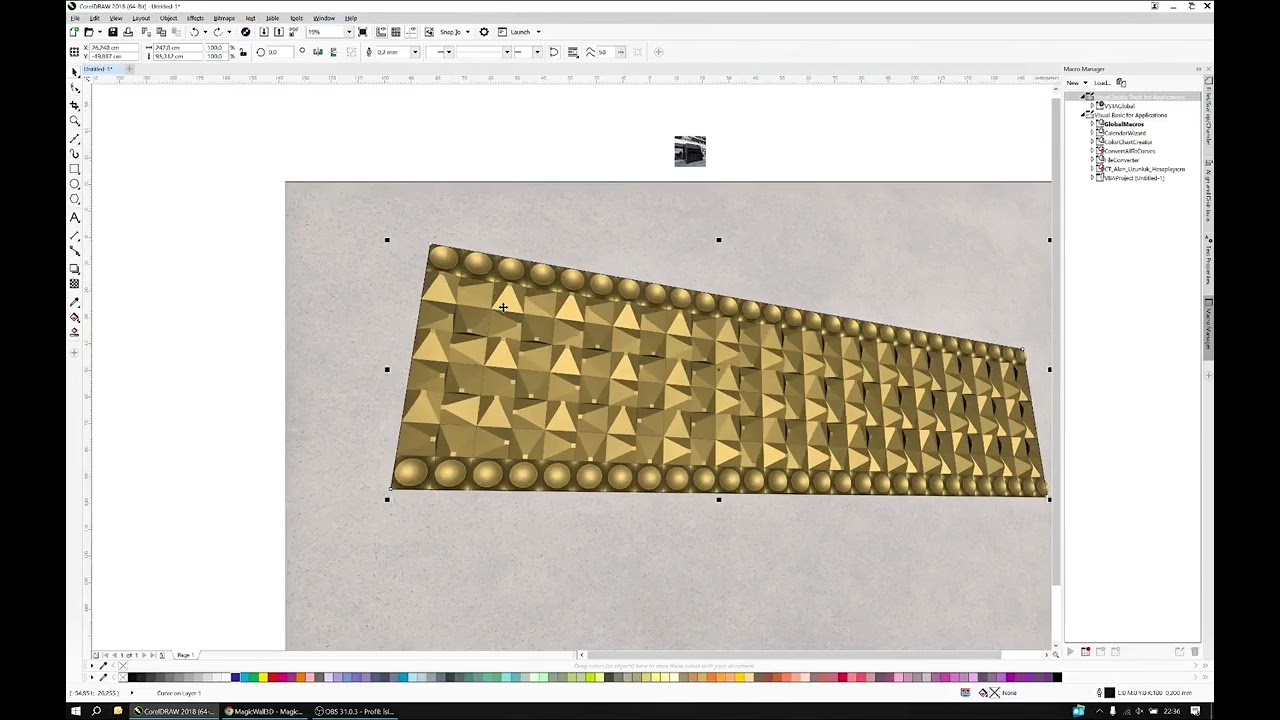Click the Windows Start button
This screenshot has width=1280, height=720.
75,711
